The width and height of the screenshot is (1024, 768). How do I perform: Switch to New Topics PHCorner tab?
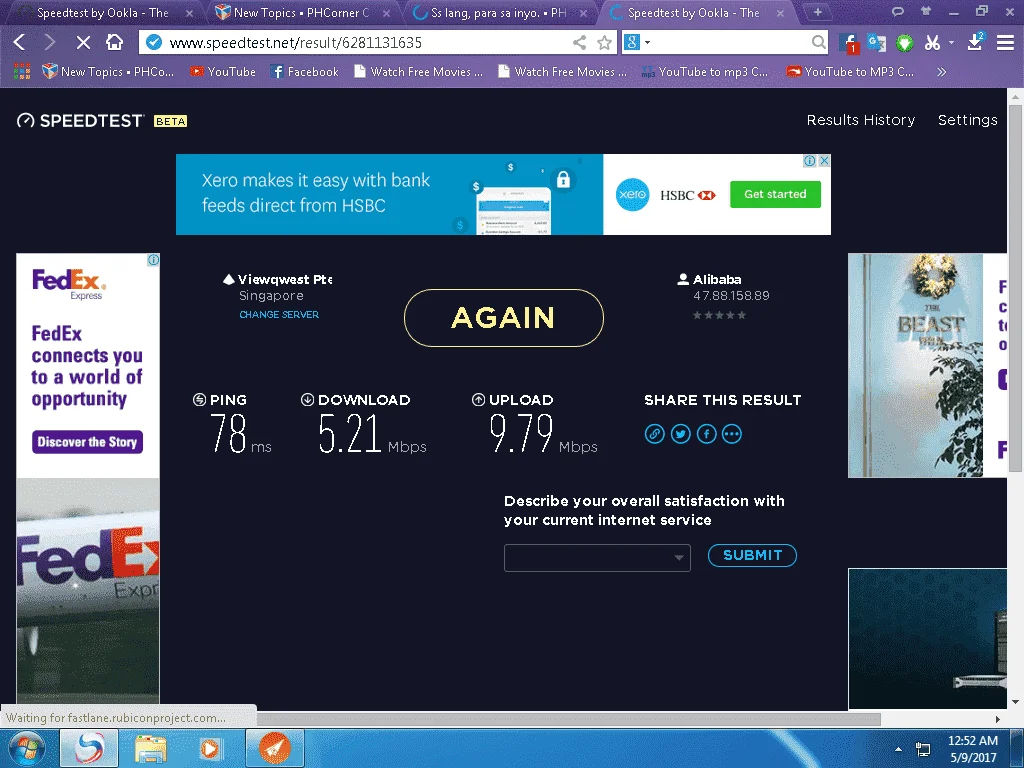coord(300,12)
